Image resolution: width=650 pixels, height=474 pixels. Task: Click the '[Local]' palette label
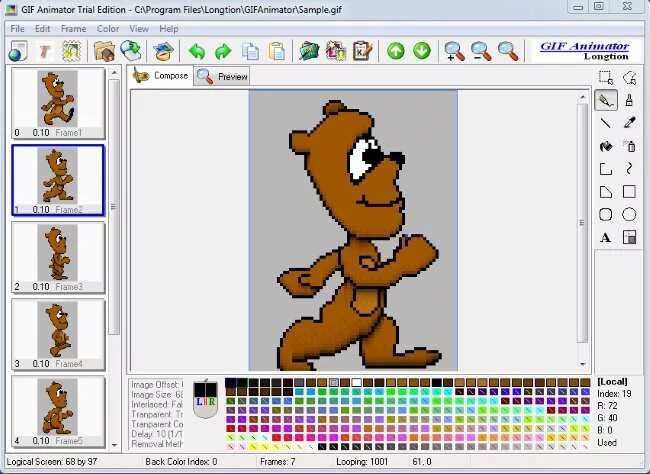pyautogui.click(x=612, y=382)
